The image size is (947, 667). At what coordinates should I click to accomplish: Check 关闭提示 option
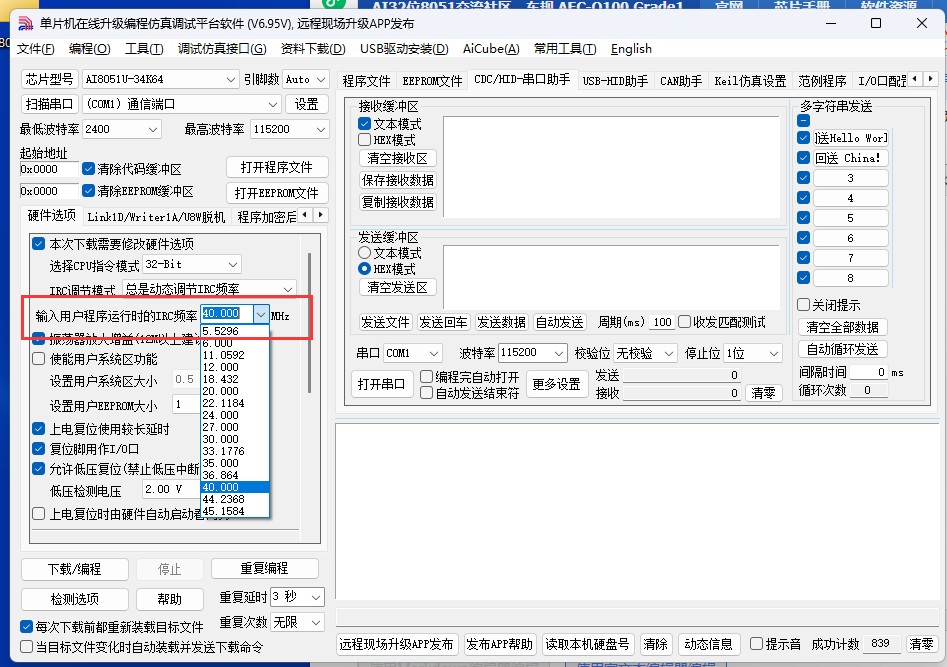pyautogui.click(x=803, y=304)
